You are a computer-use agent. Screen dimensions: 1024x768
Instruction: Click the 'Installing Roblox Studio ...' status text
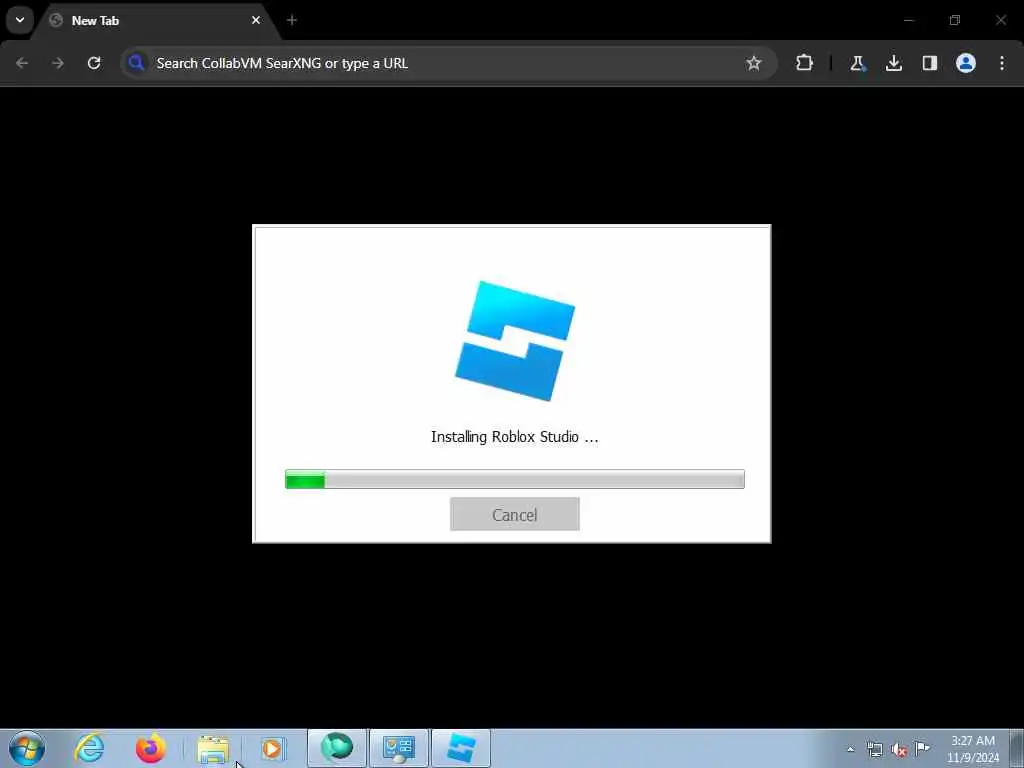(515, 437)
